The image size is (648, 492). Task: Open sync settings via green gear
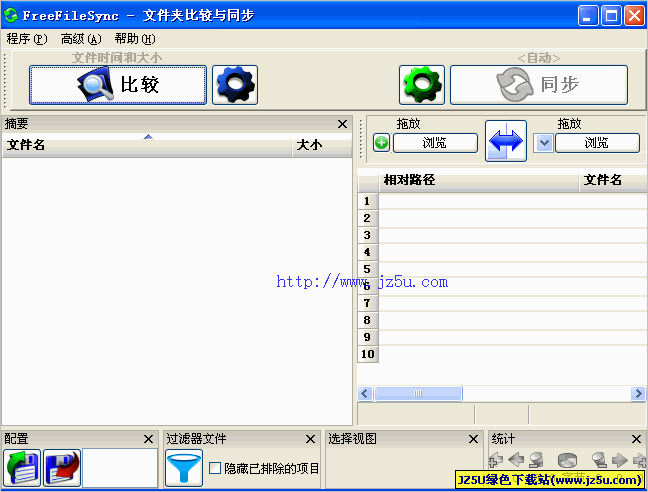(x=422, y=85)
